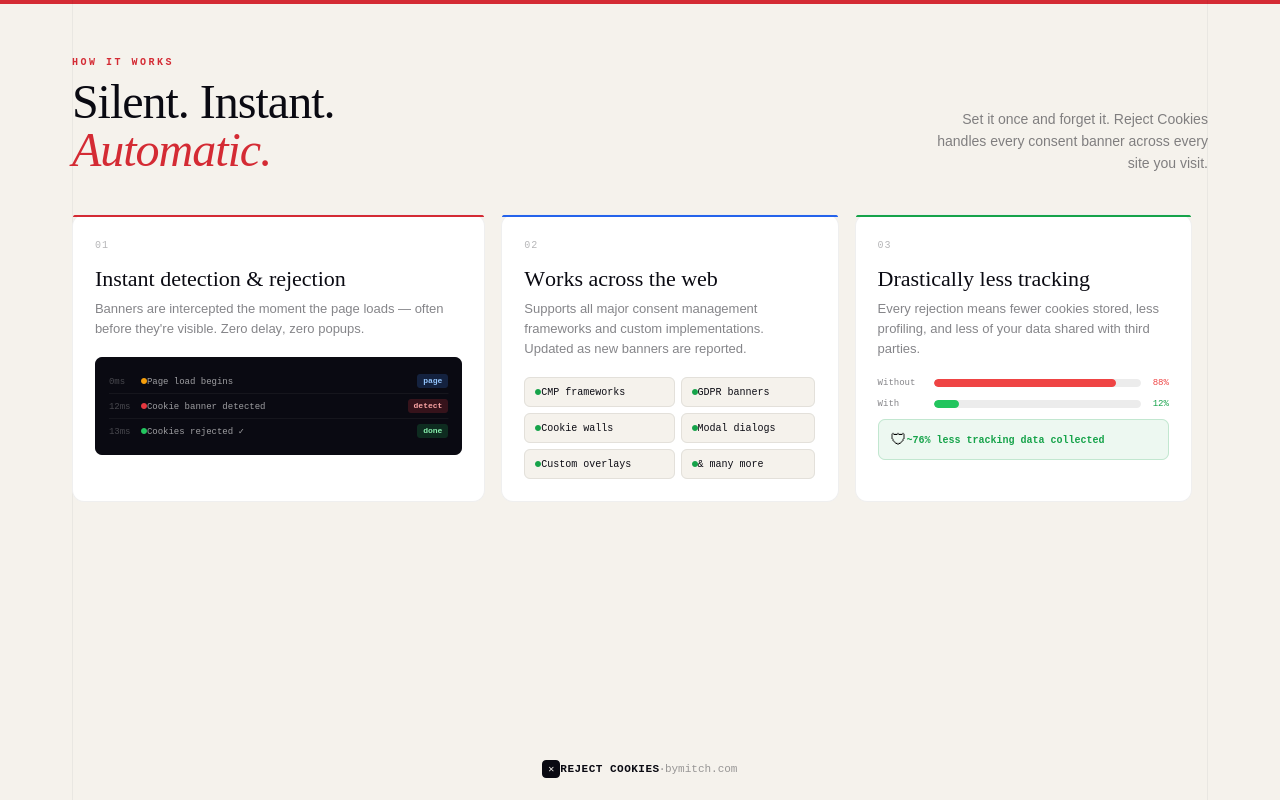Click the HOW IT WORKS label
Image resolution: width=1280 pixels, height=800 pixels.
123,62
